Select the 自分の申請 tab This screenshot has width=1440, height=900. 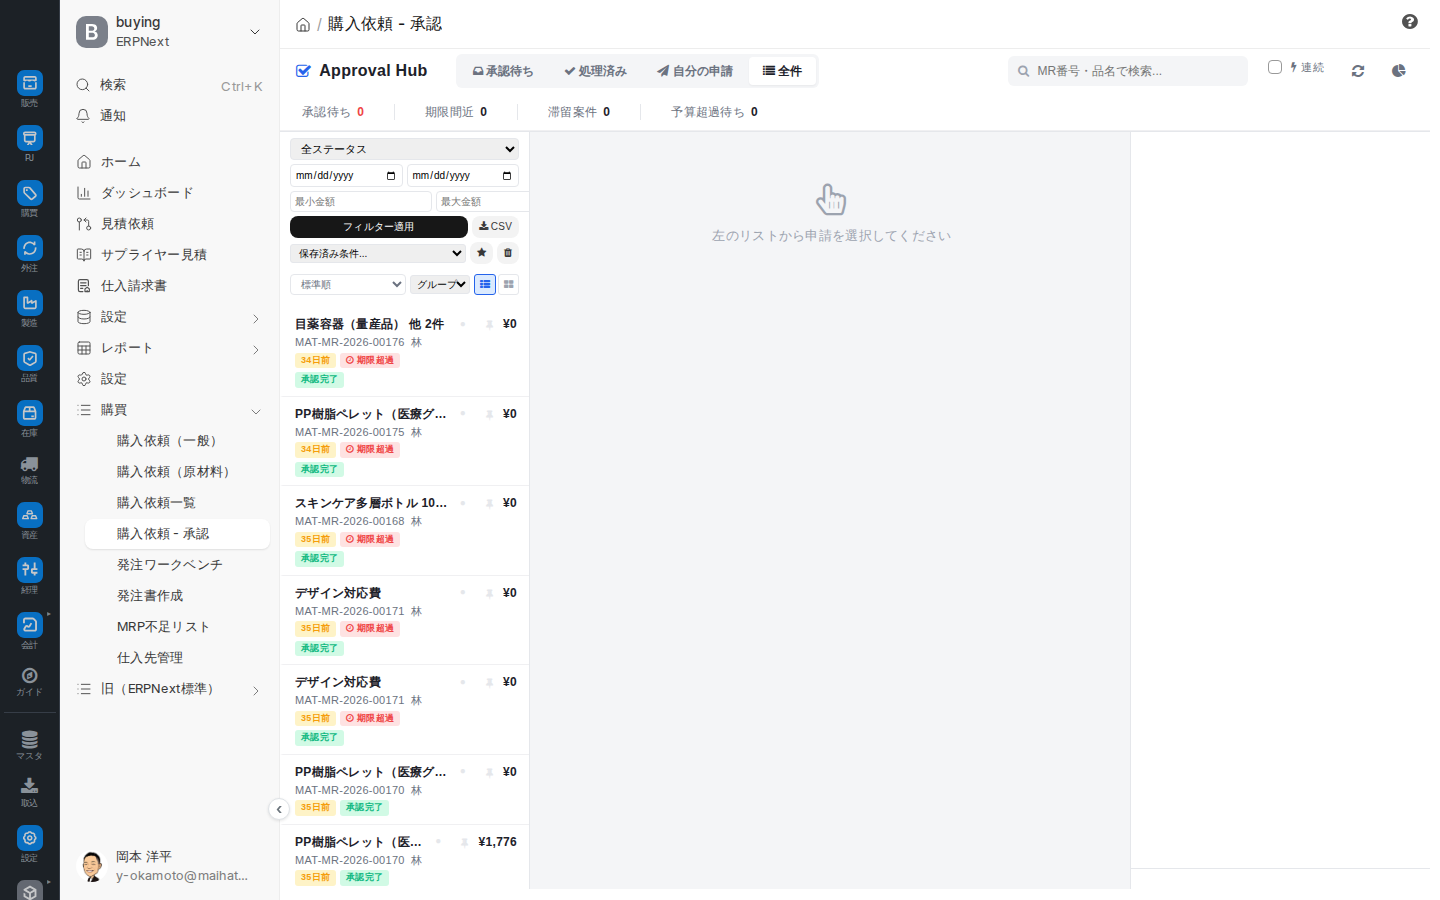pos(695,71)
